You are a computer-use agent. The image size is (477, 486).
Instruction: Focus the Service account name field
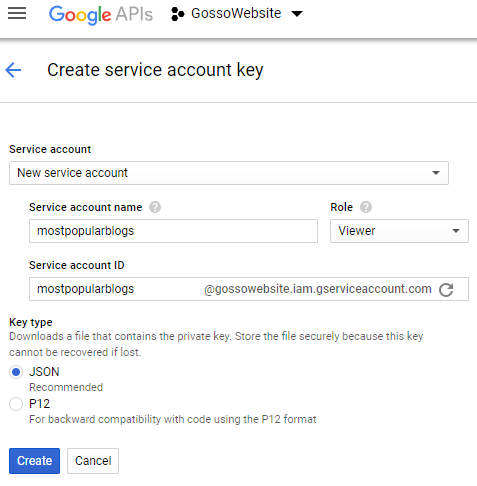173,231
